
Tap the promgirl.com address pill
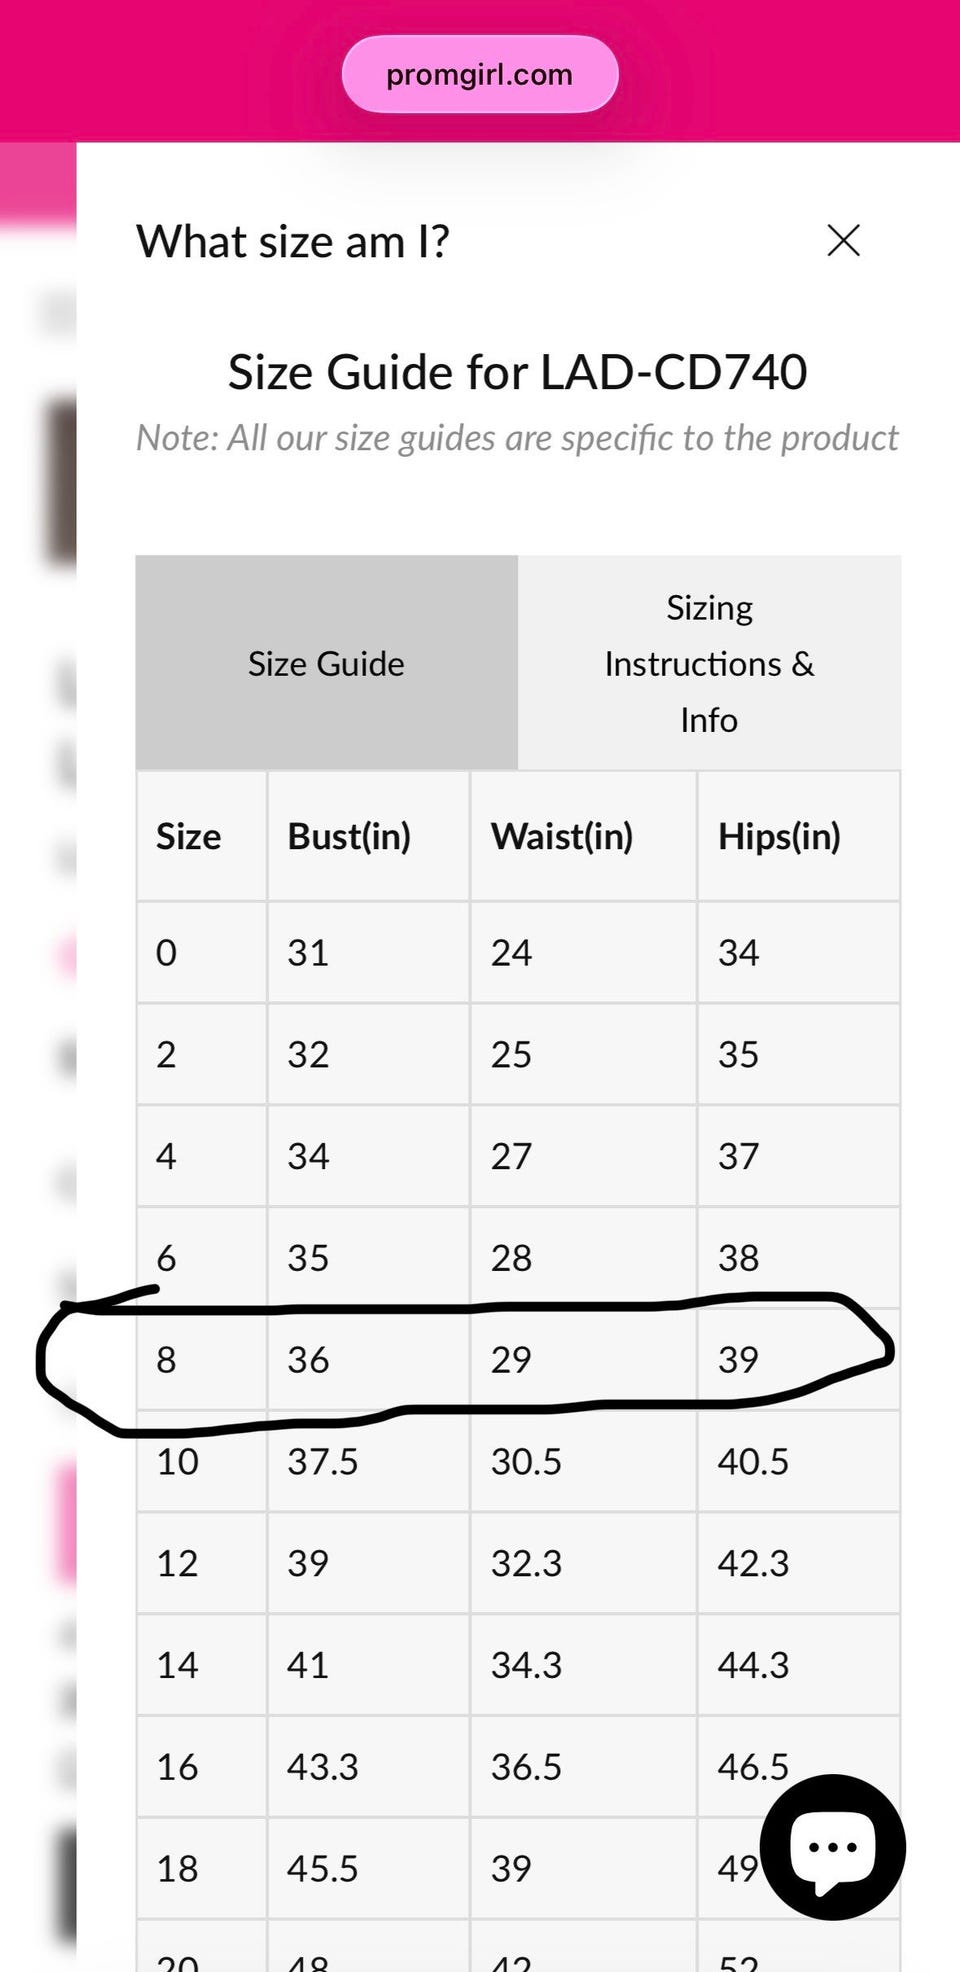pos(480,74)
